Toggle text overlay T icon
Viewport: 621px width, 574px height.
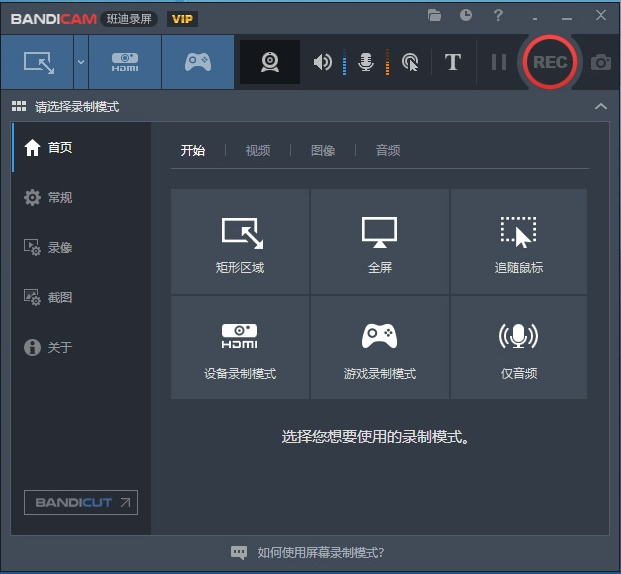tap(453, 62)
